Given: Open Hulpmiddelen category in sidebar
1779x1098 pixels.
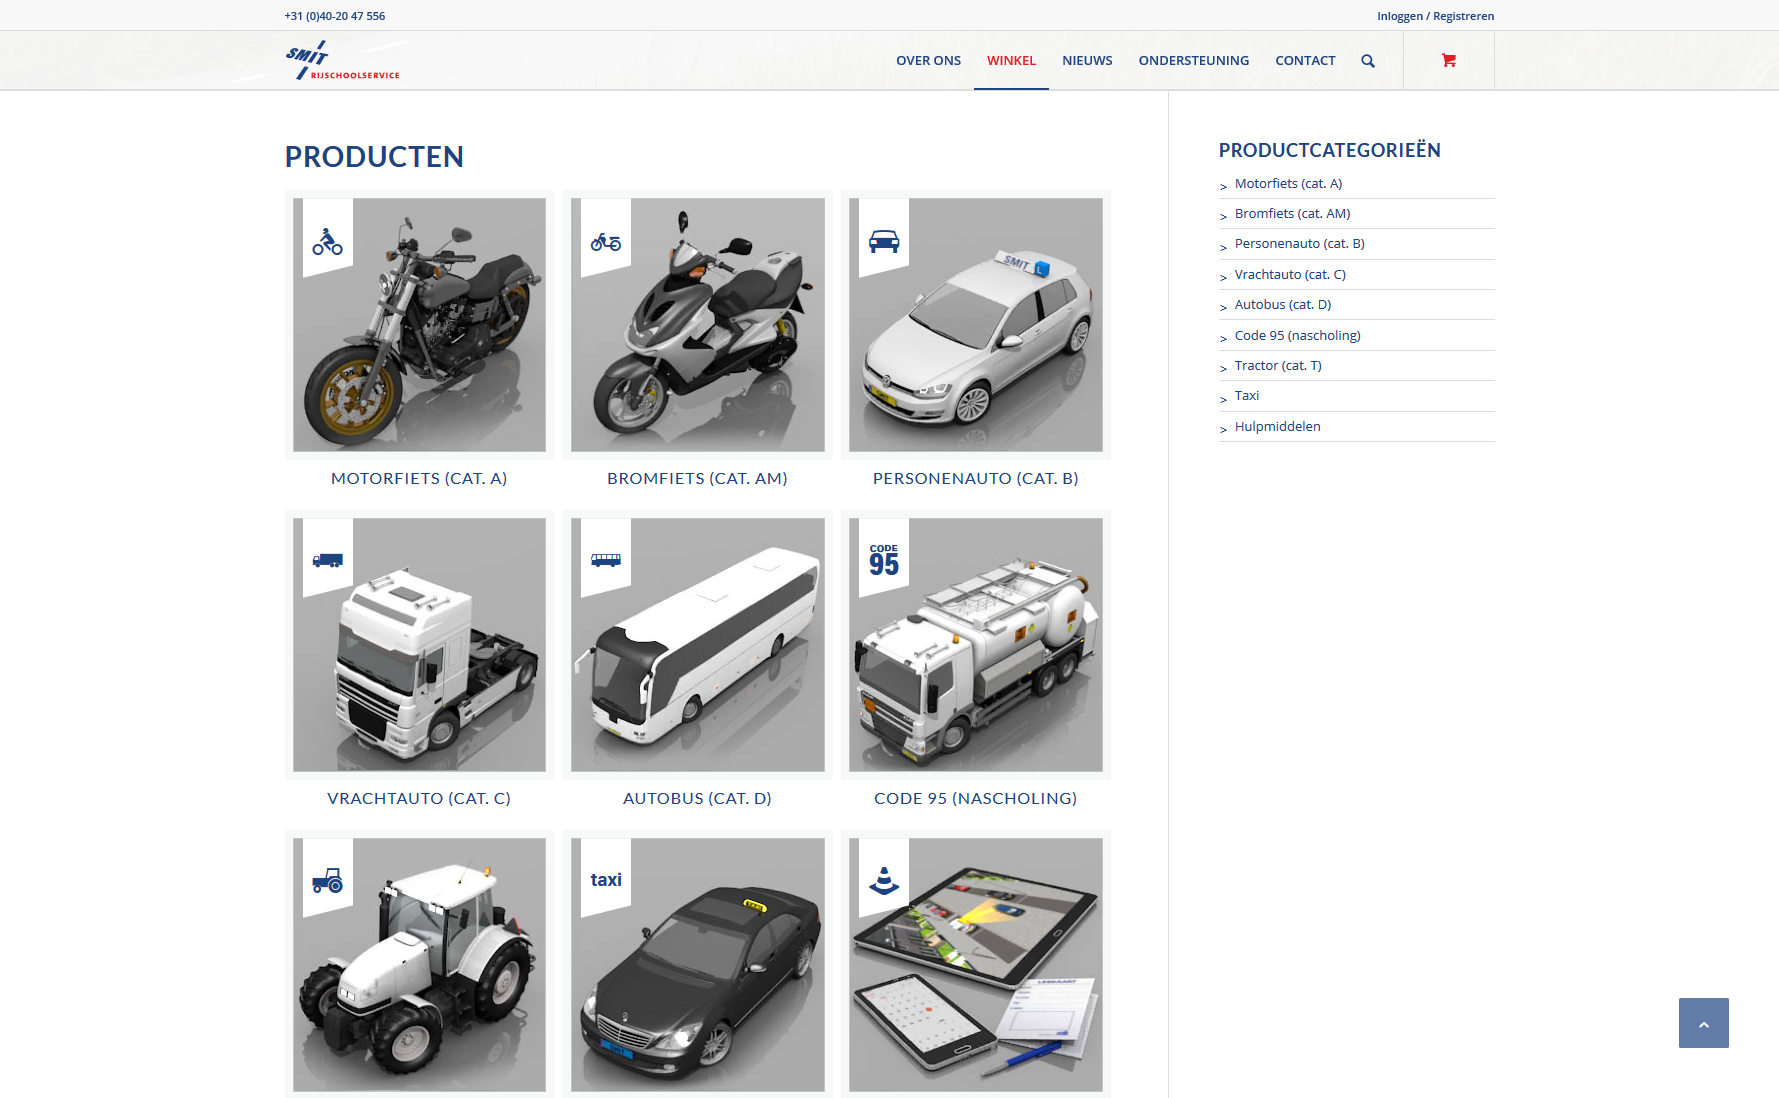Looking at the screenshot, I should click(x=1277, y=427).
